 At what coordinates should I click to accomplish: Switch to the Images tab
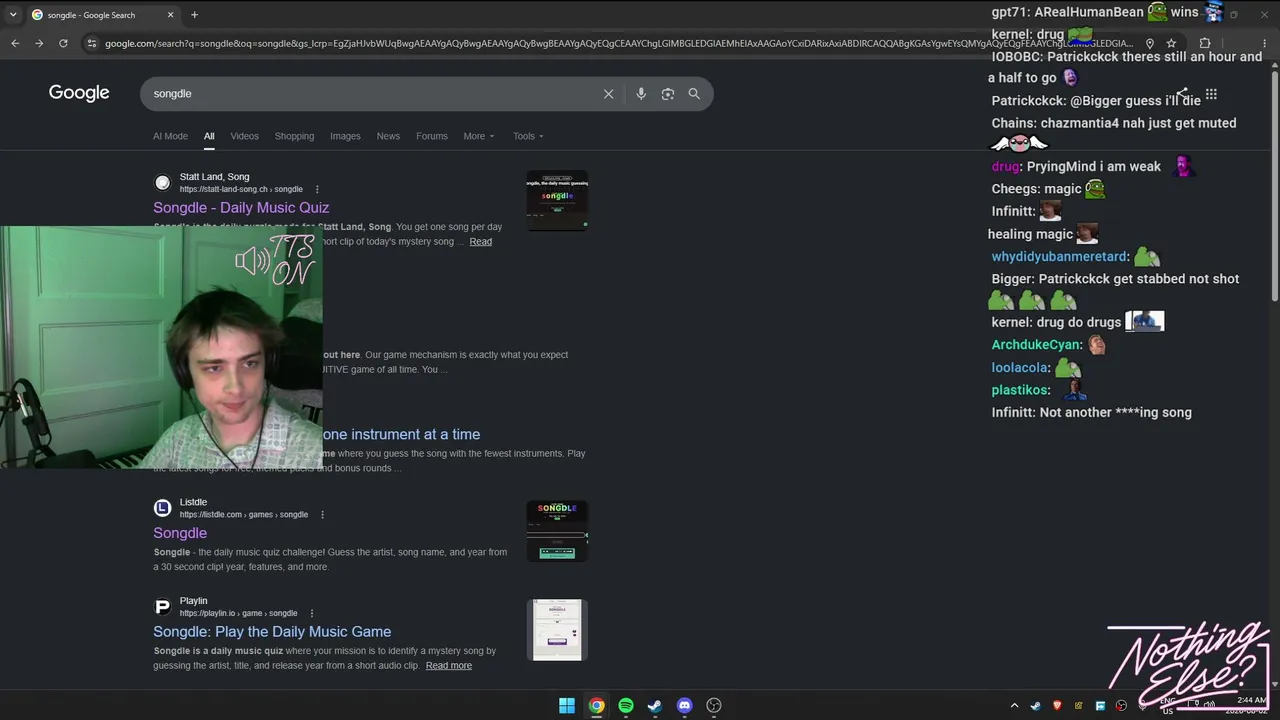345,136
